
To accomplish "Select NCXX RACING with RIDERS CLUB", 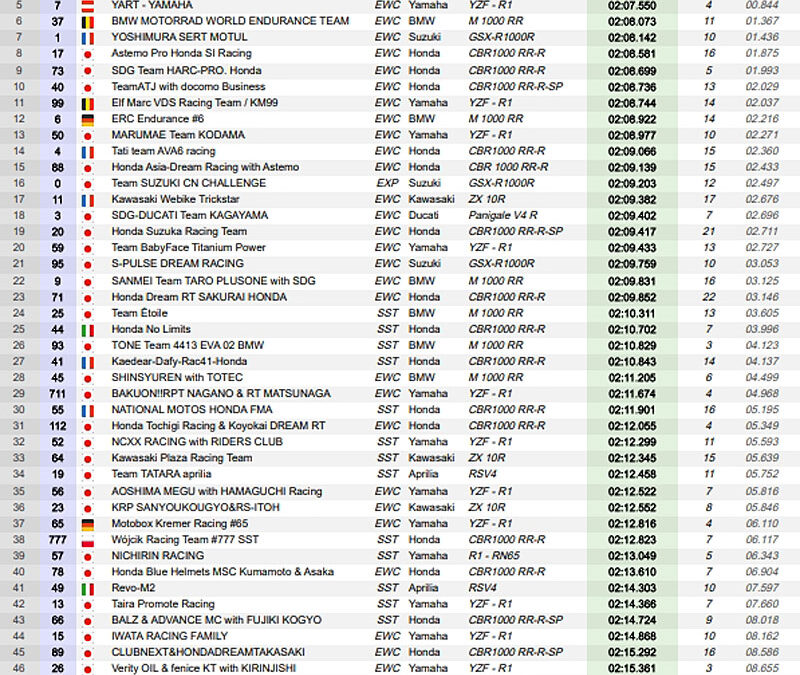I will (197, 441).
